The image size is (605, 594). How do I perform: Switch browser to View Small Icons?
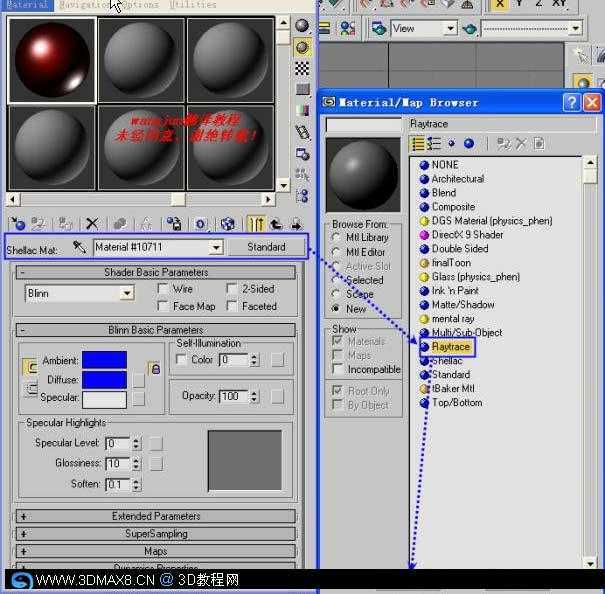(x=451, y=144)
